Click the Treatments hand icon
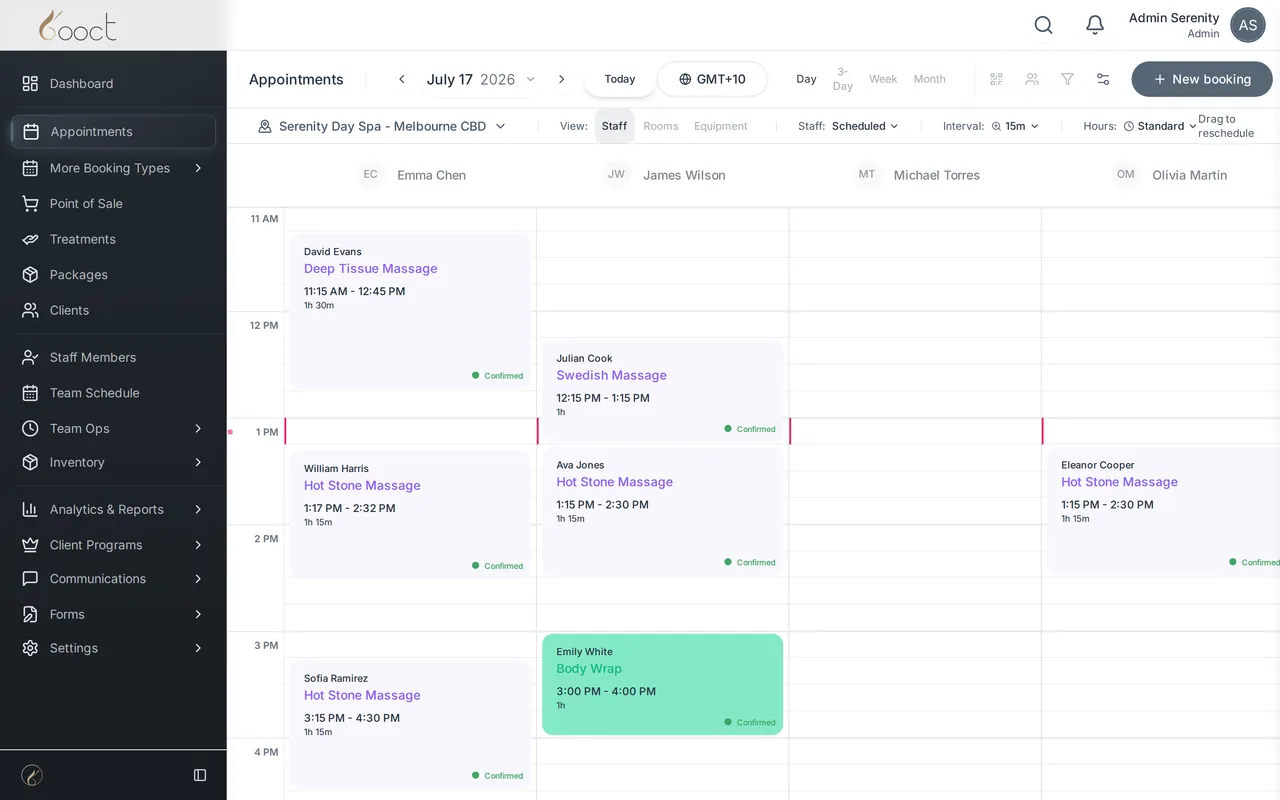 [x=30, y=239]
